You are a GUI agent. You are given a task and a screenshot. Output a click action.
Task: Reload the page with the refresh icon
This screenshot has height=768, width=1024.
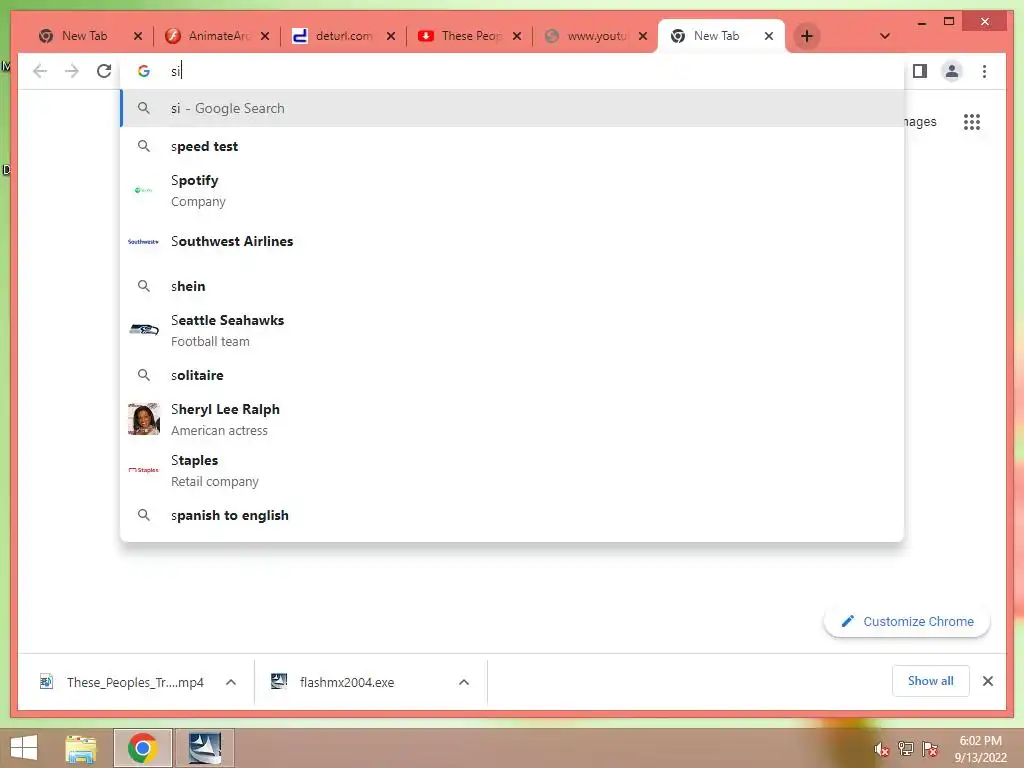[x=104, y=71]
